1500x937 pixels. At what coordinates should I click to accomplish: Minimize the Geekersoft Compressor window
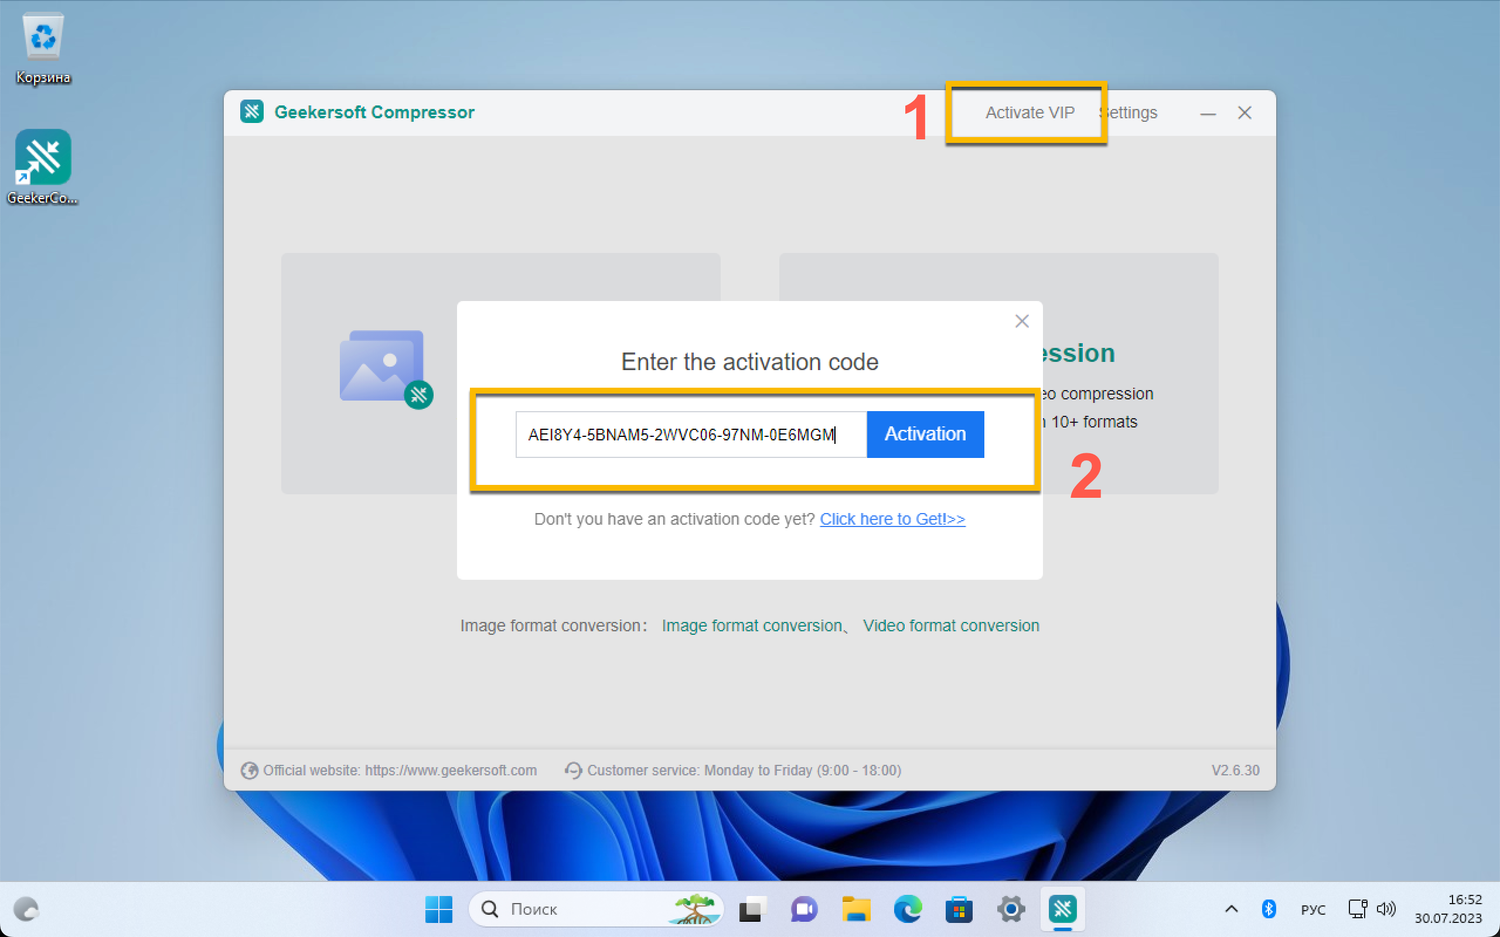(1208, 113)
